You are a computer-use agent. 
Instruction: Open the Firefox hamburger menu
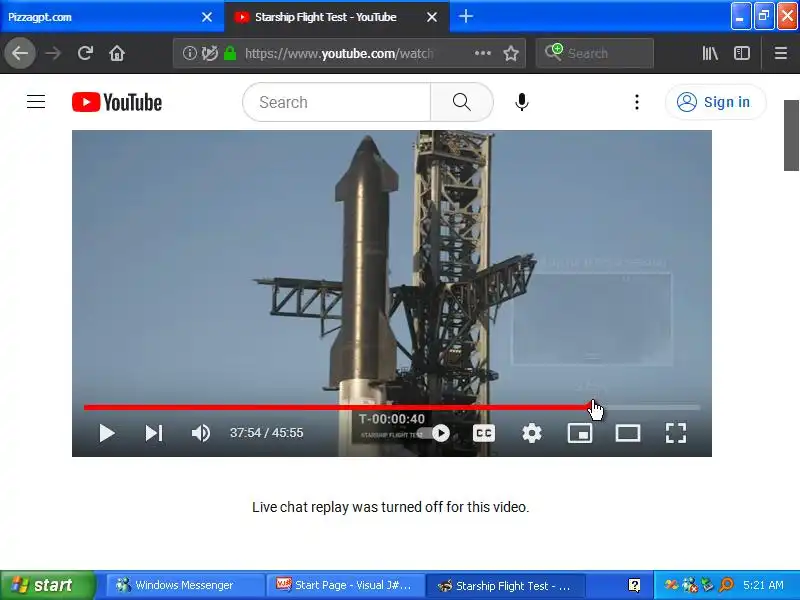pos(781,53)
